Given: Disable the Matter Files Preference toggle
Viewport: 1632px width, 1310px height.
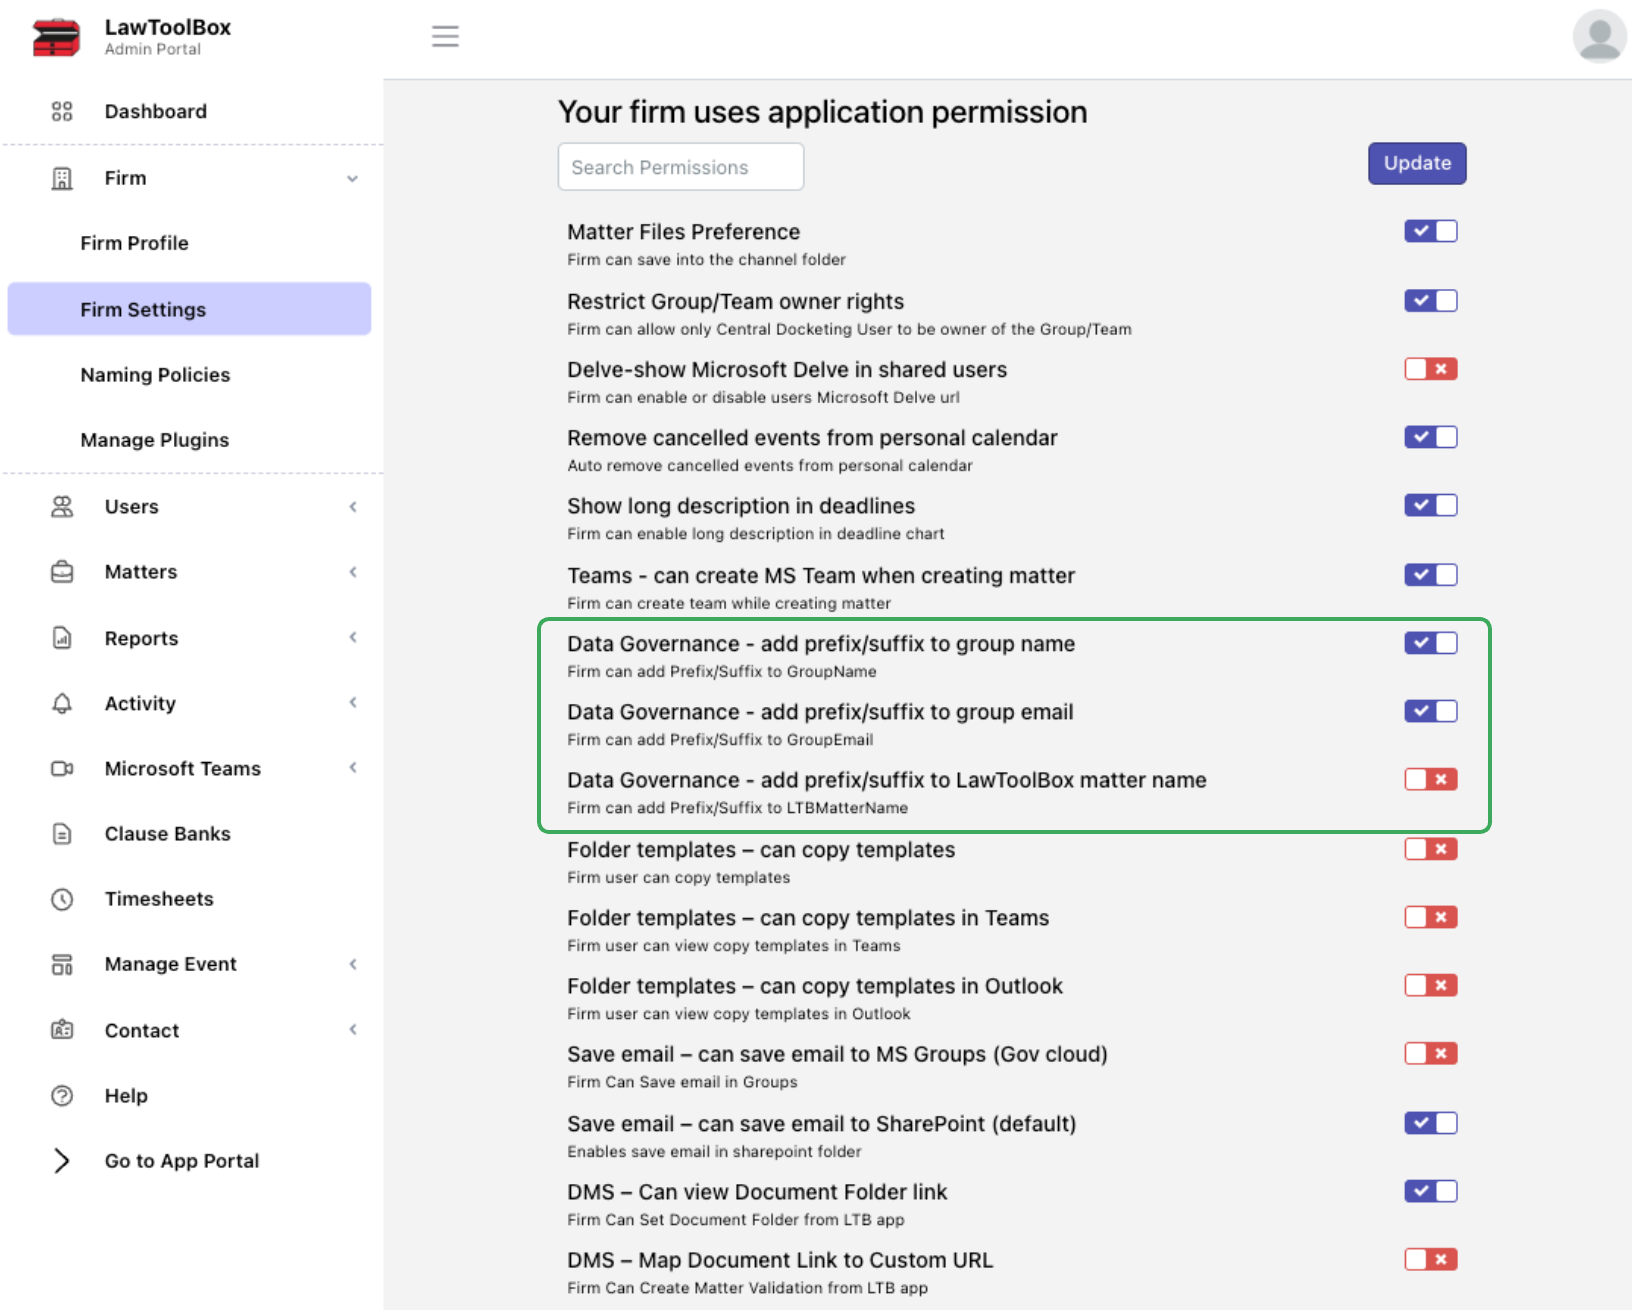Looking at the screenshot, I should click(1430, 231).
